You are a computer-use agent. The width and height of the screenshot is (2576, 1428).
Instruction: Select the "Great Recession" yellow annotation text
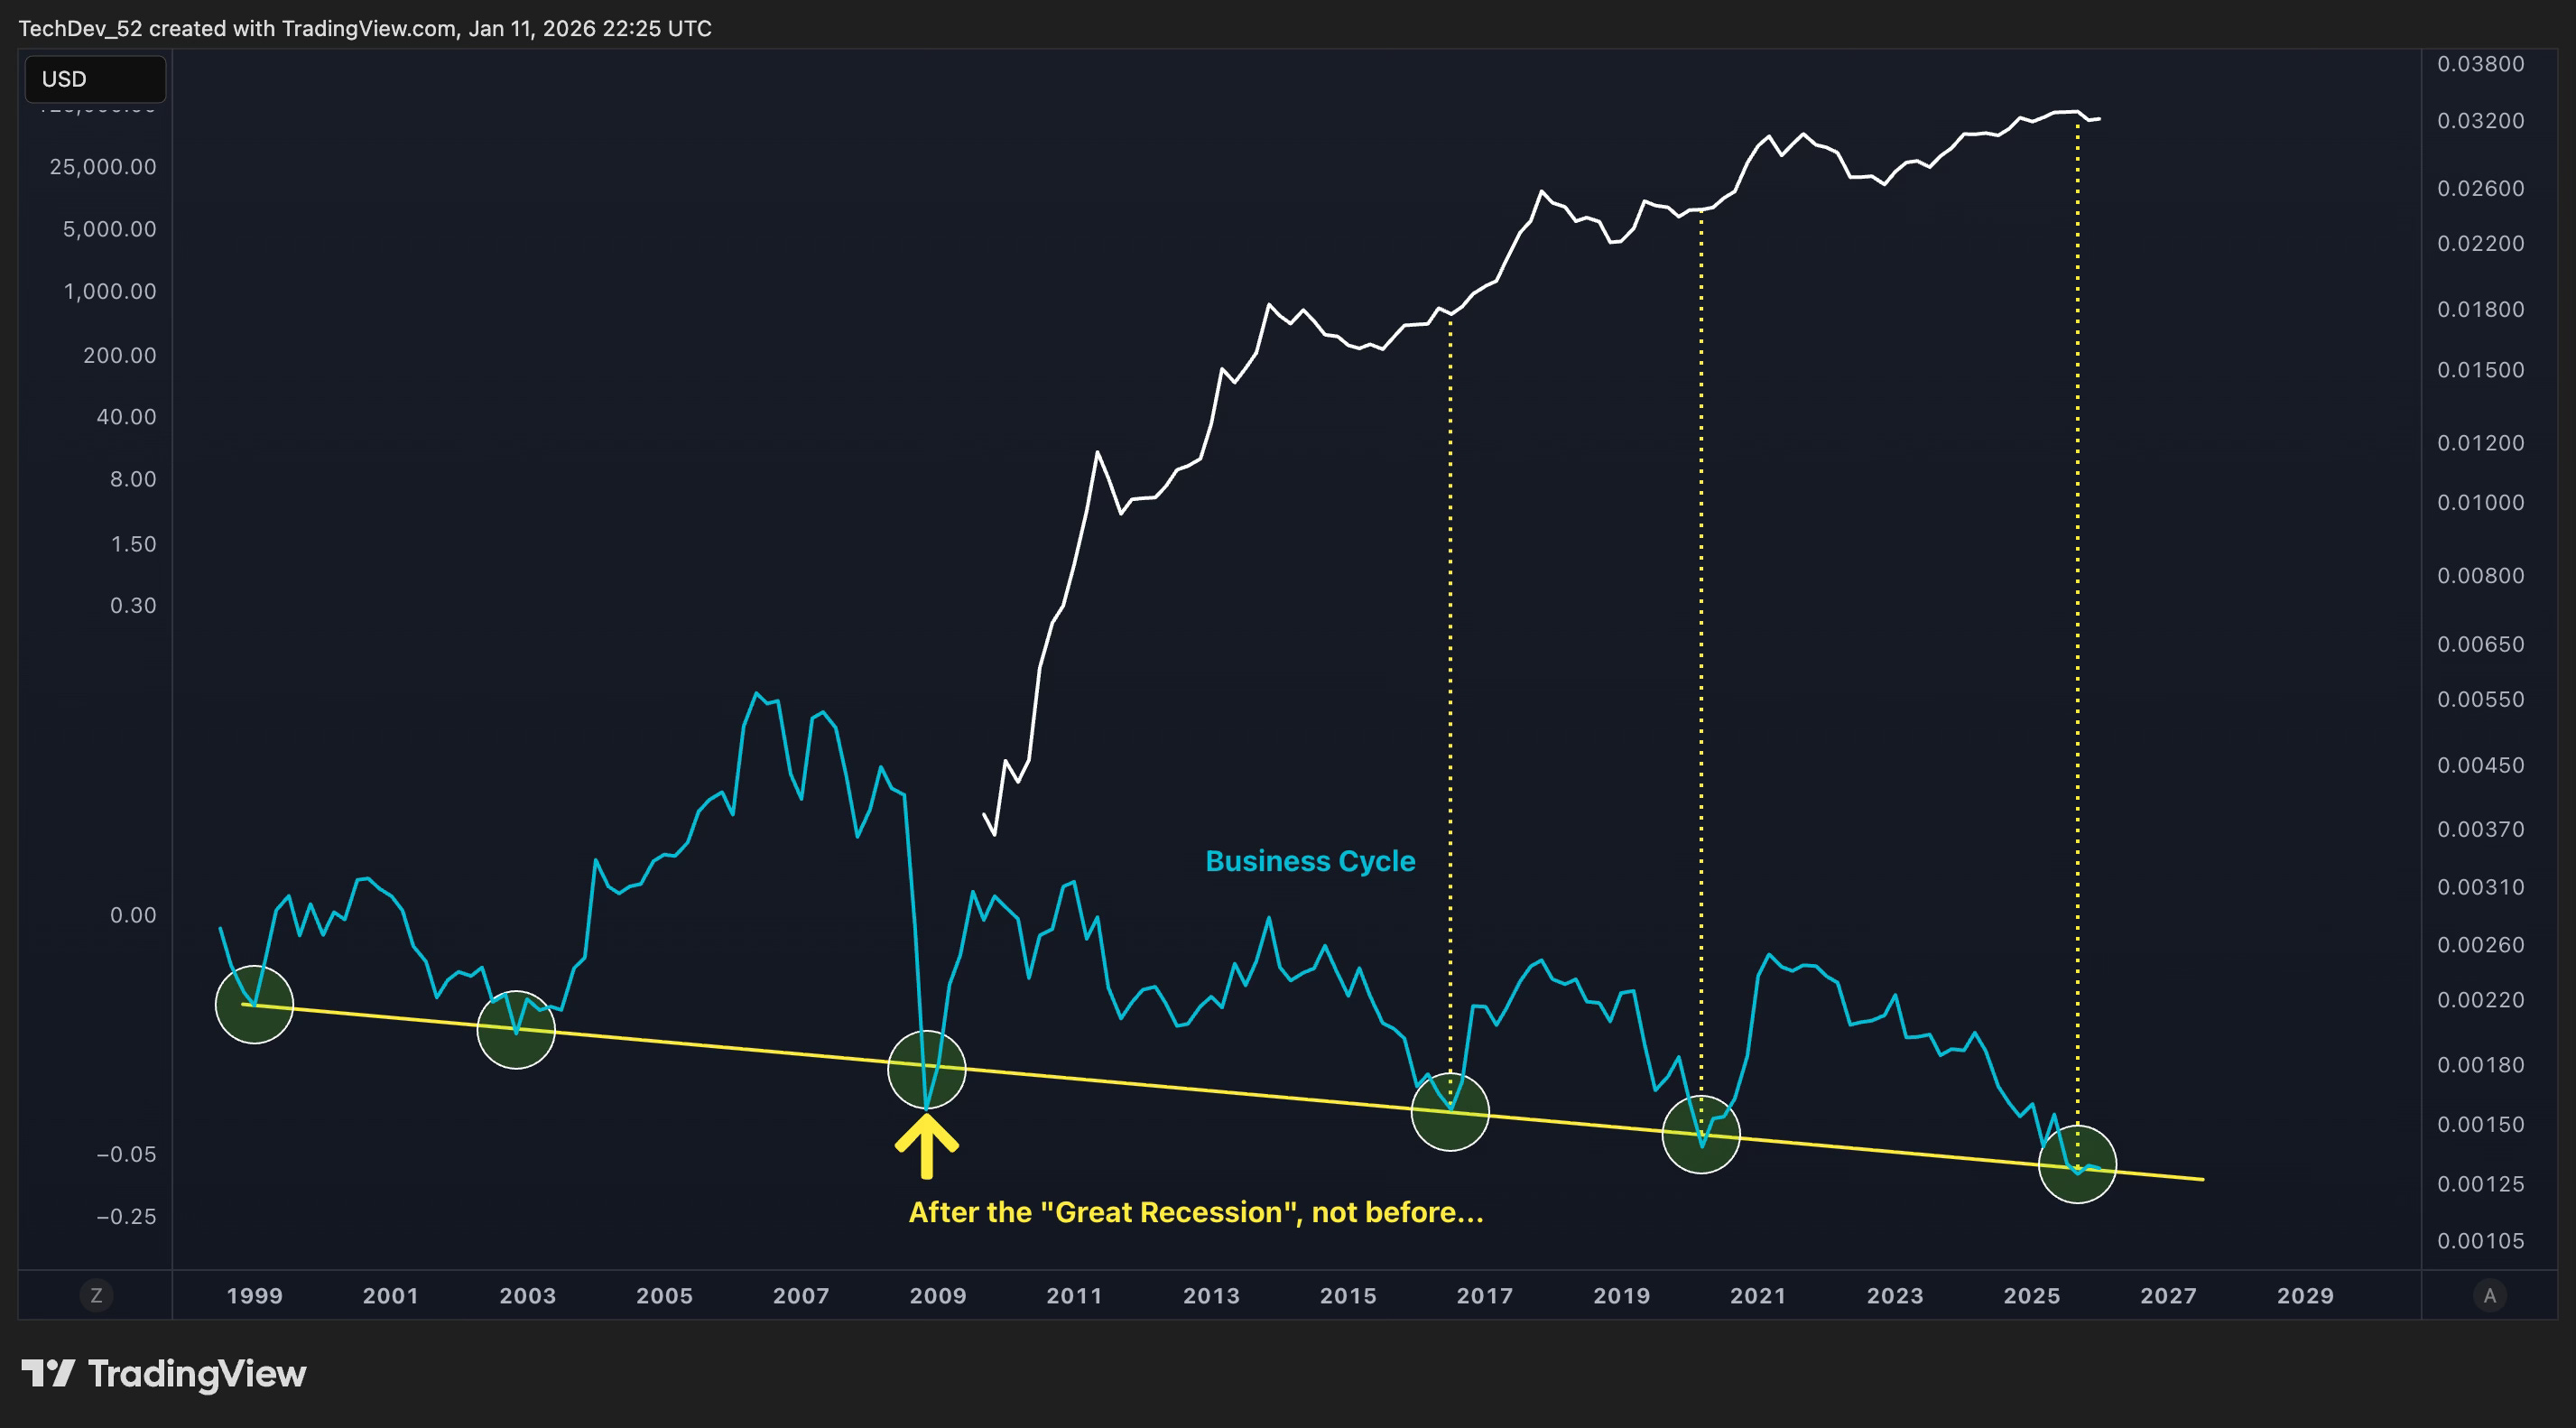click(1196, 1212)
